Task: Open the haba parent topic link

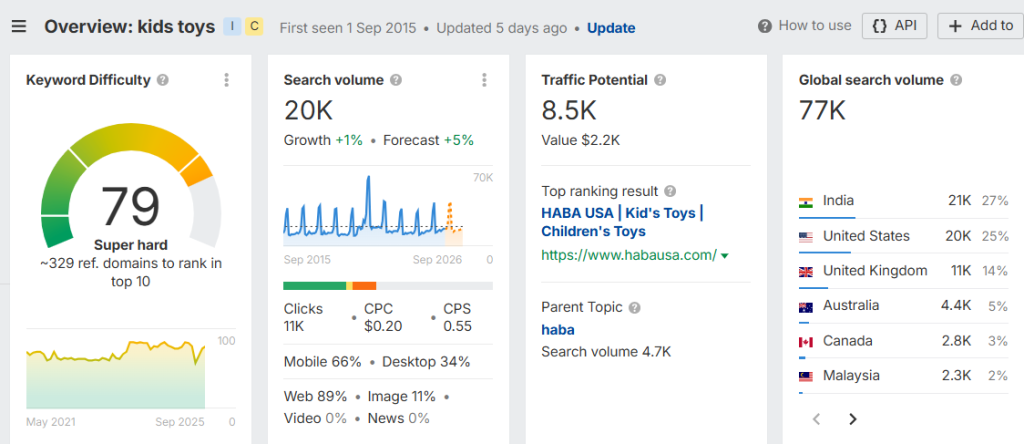Action: [558, 329]
